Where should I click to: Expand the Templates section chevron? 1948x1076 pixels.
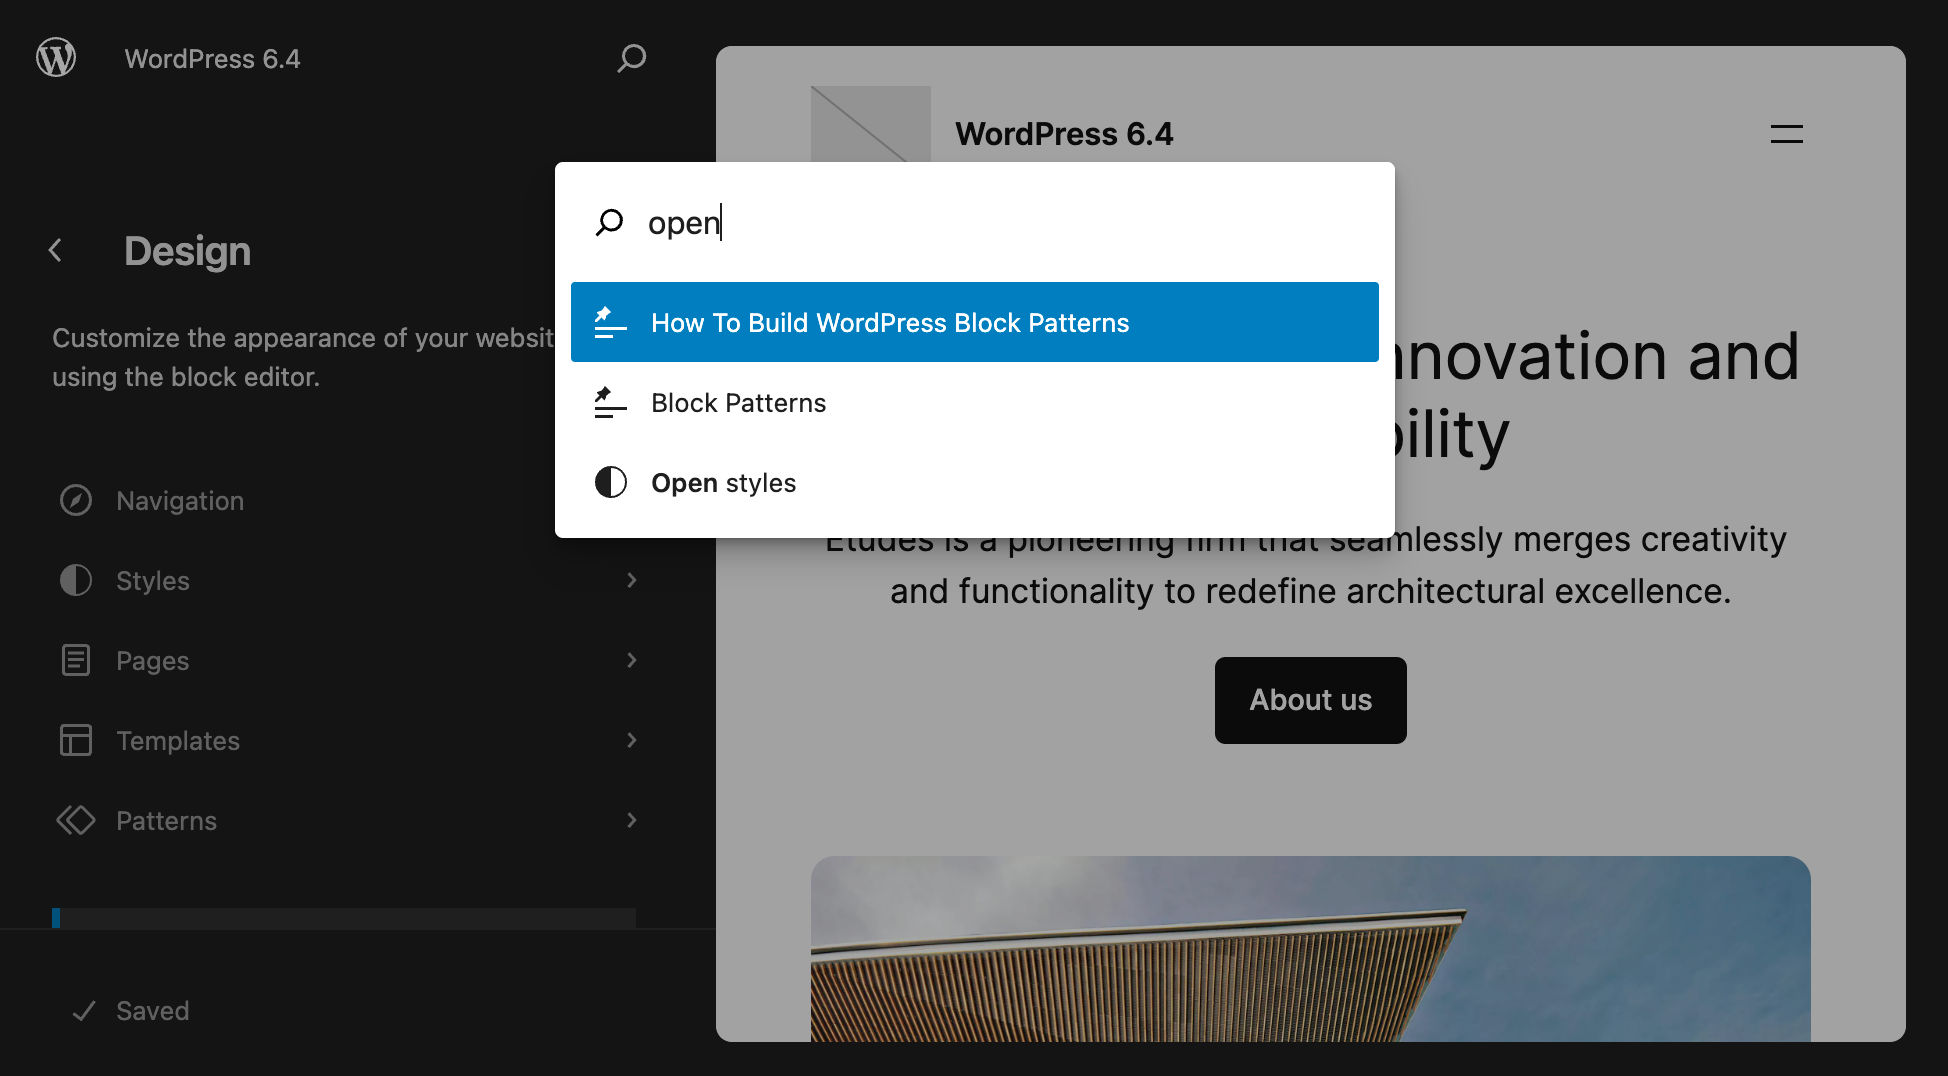pyautogui.click(x=631, y=740)
